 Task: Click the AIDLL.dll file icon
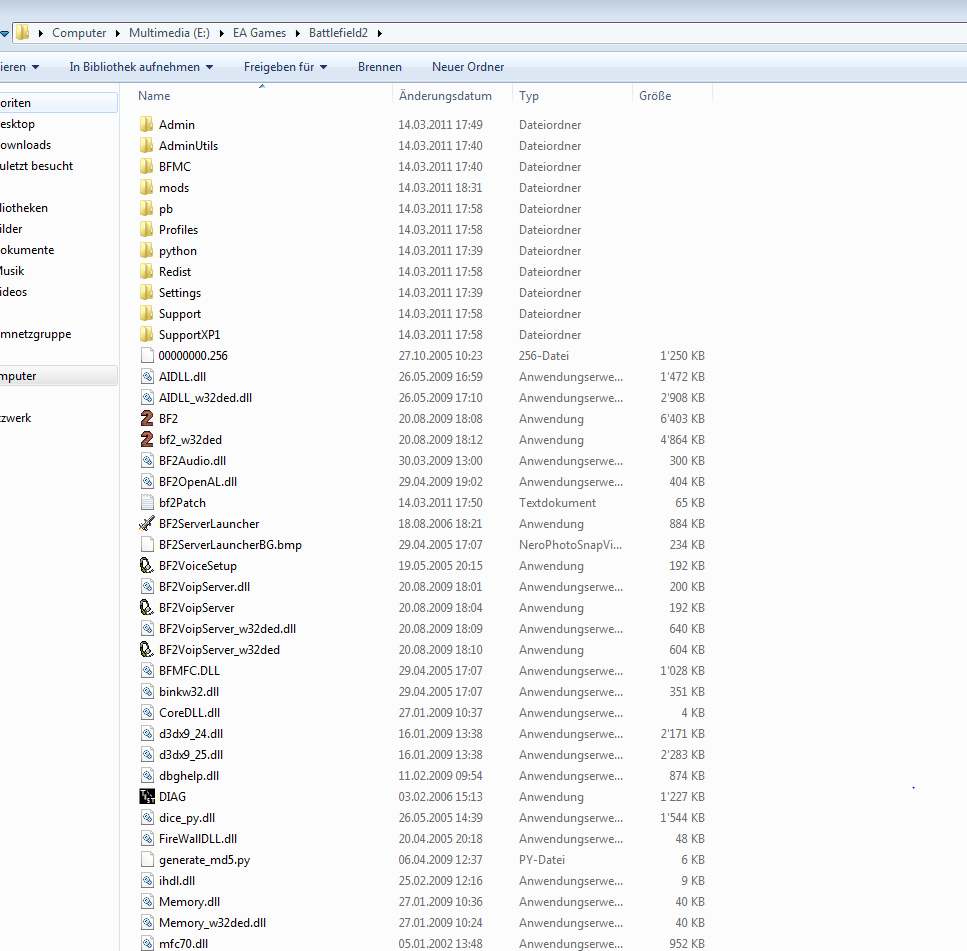[147, 376]
